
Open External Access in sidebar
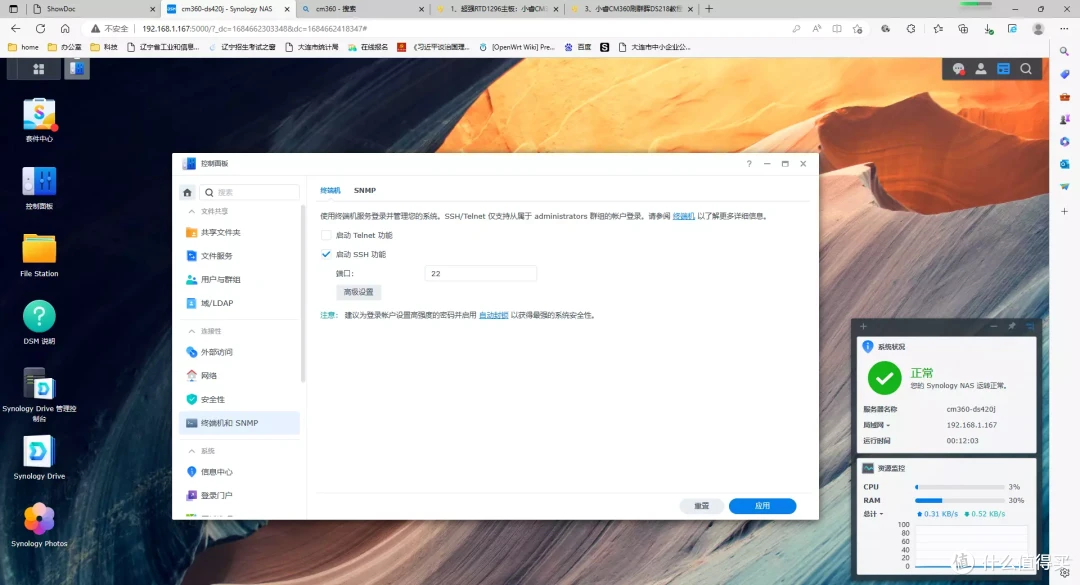[x=240, y=352]
